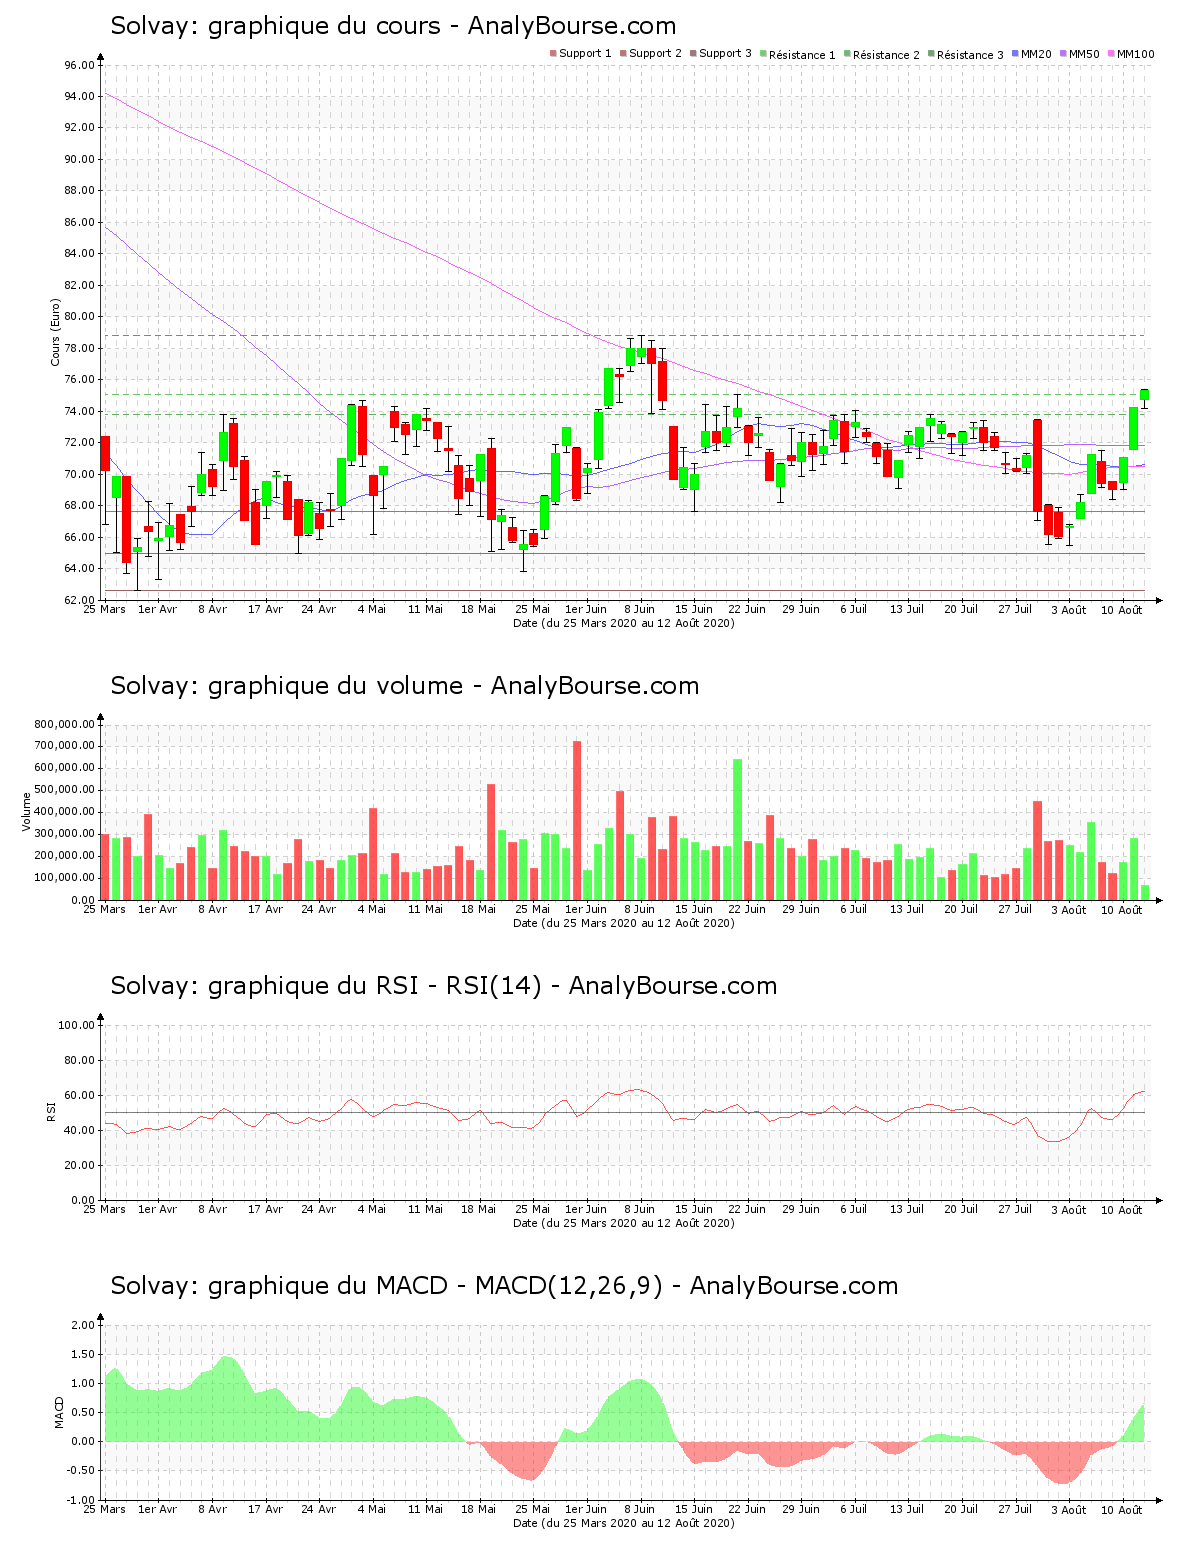Click '4 Mai' label on MACD chart axis
The height and width of the screenshot is (1550, 1200).
(x=372, y=1509)
